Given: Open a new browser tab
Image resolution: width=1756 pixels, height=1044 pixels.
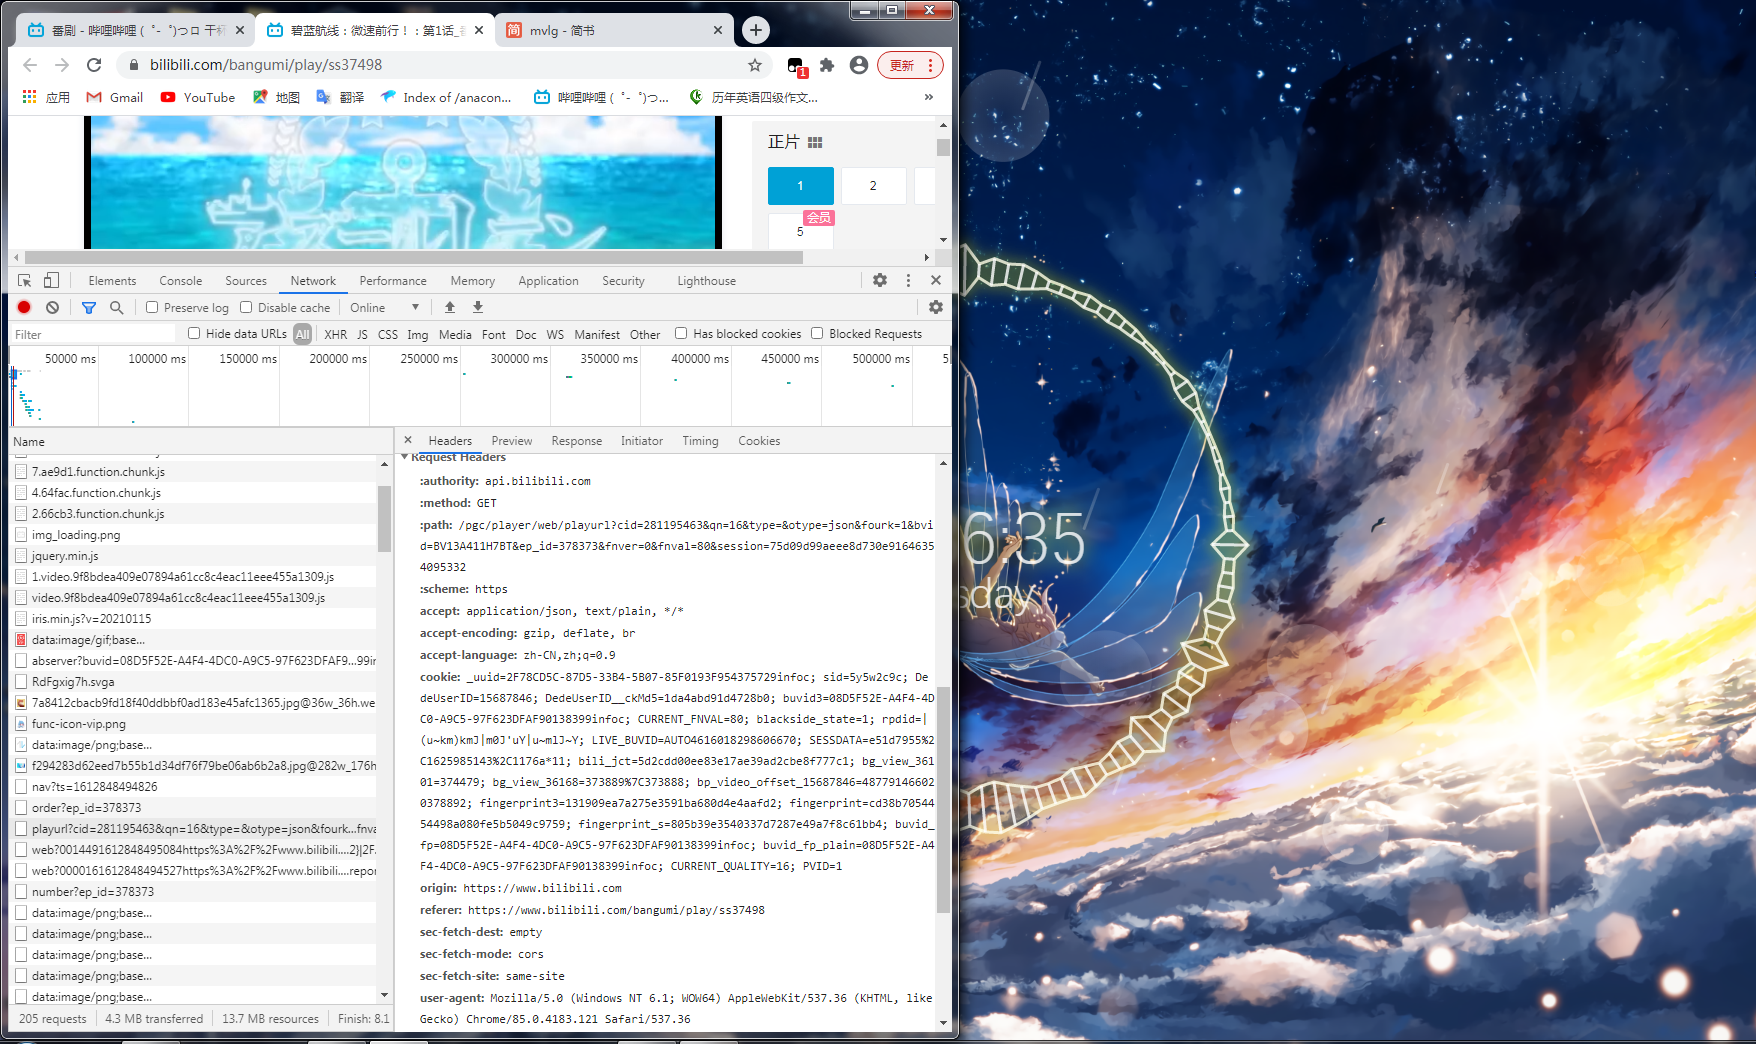Looking at the screenshot, I should [x=756, y=30].
